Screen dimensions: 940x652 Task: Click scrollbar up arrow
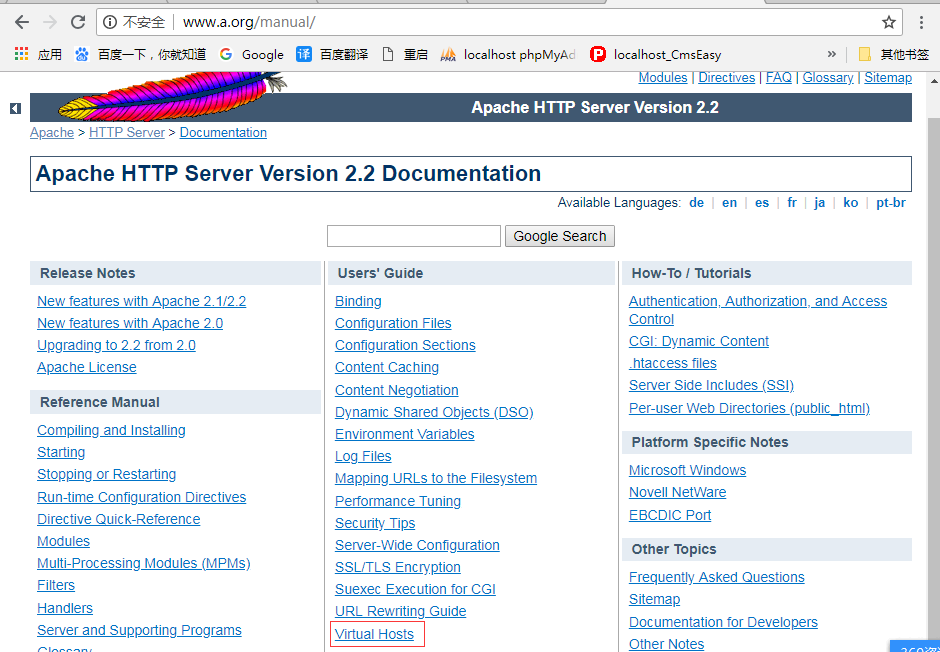click(x=934, y=79)
